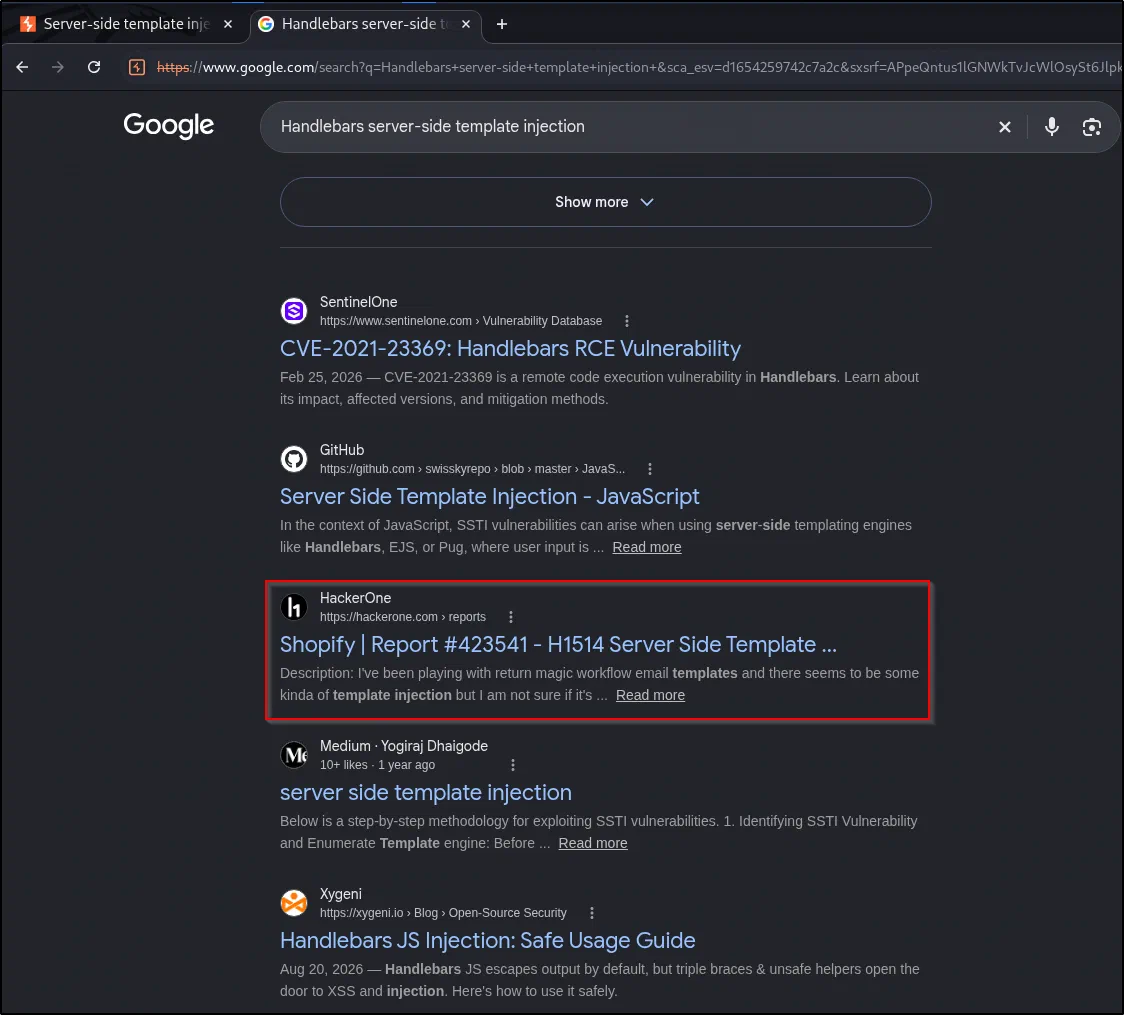Open the SentinelOne result options menu

click(627, 321)
